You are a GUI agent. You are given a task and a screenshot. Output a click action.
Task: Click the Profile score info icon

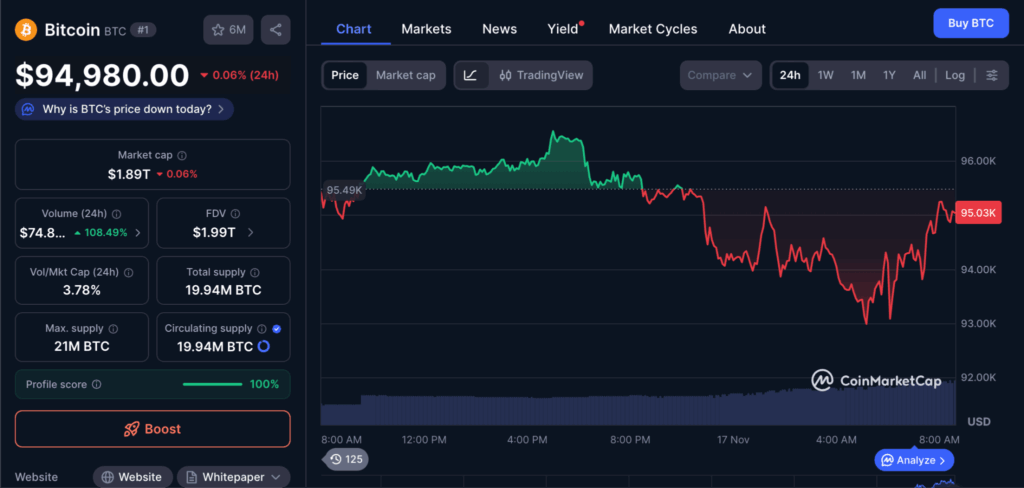coord(96,384)
